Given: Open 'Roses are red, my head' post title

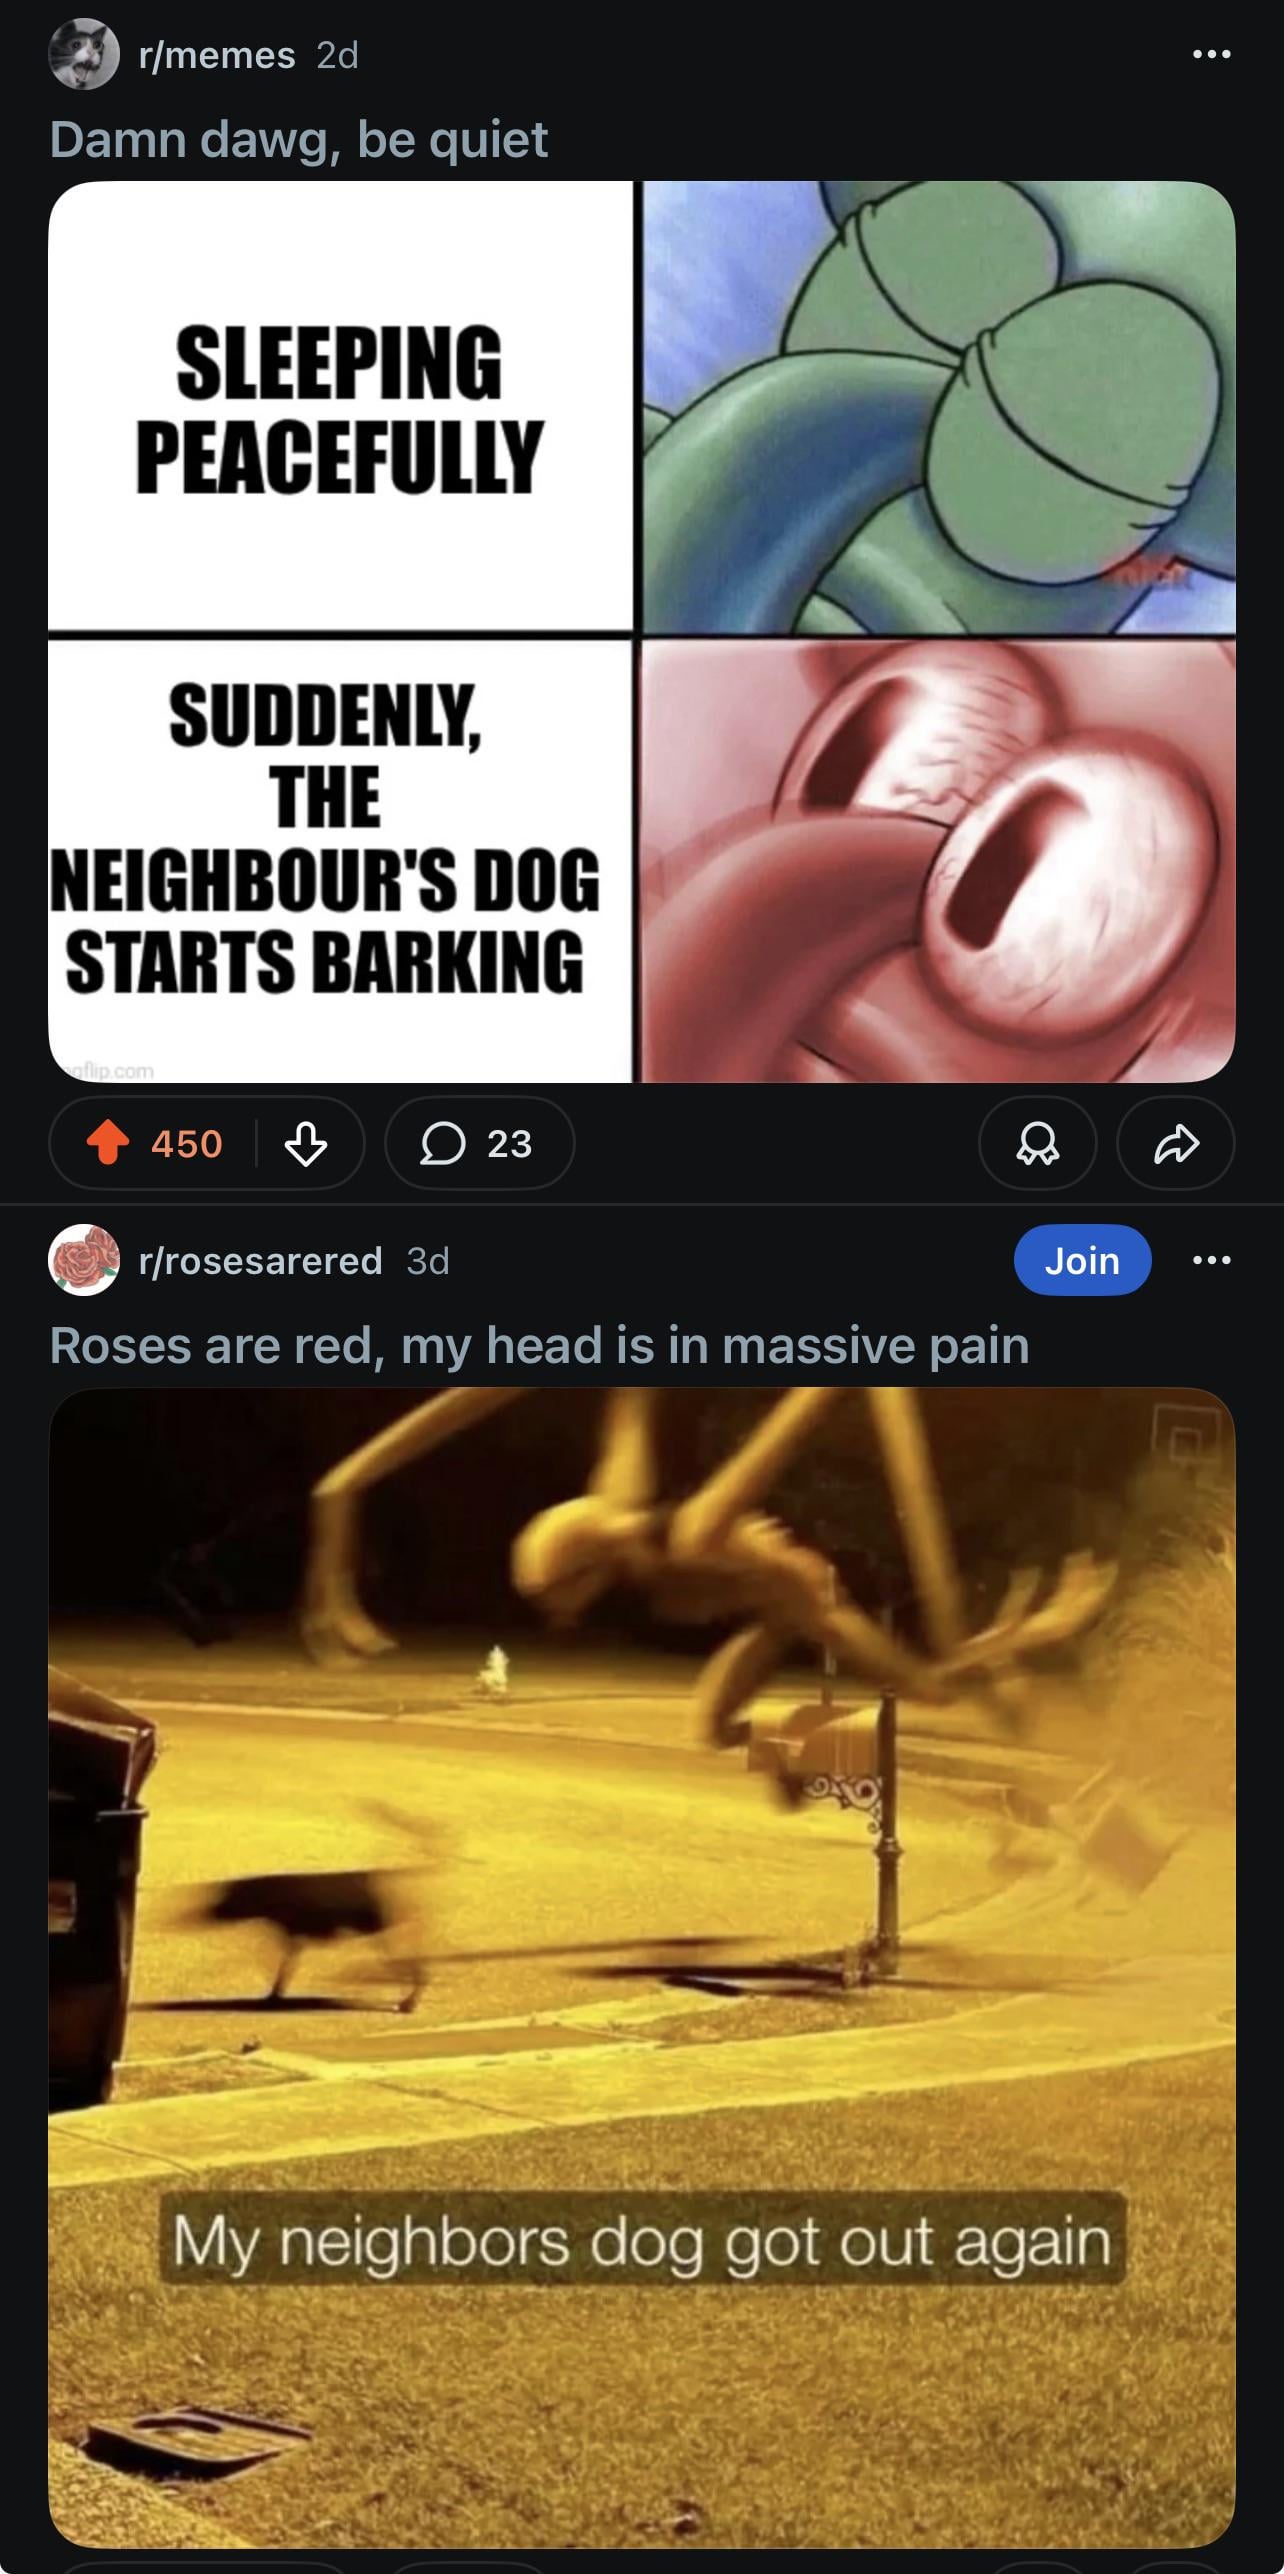Looking at the screenshot, I should tap(540, 1346).
